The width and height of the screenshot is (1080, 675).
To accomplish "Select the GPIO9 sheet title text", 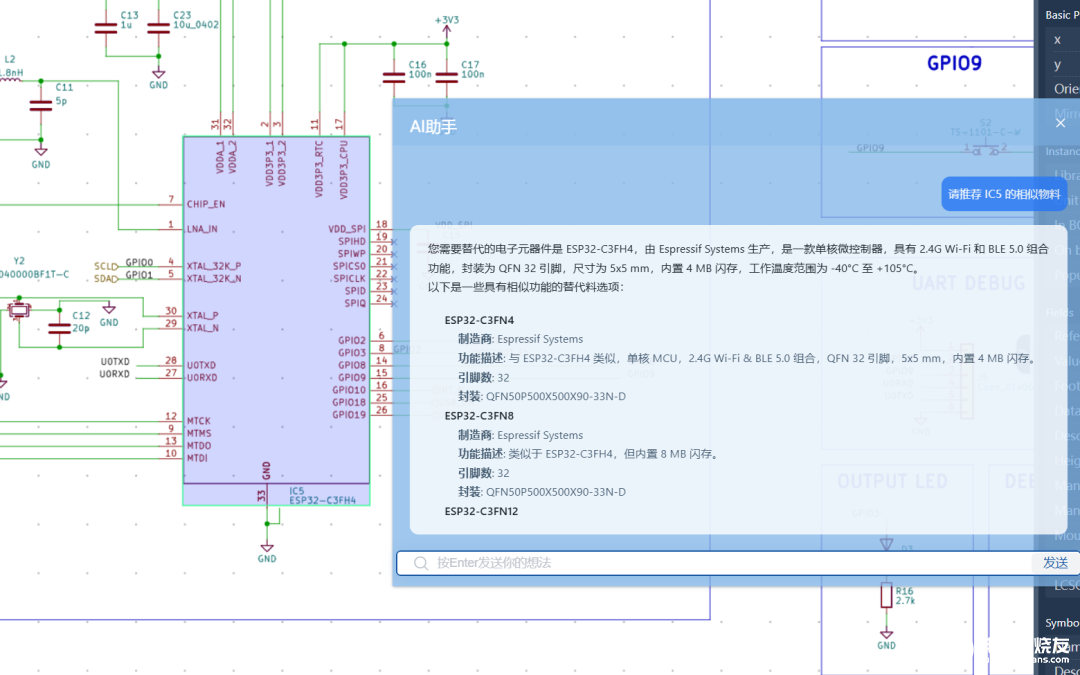I will (x=954, y=63).
